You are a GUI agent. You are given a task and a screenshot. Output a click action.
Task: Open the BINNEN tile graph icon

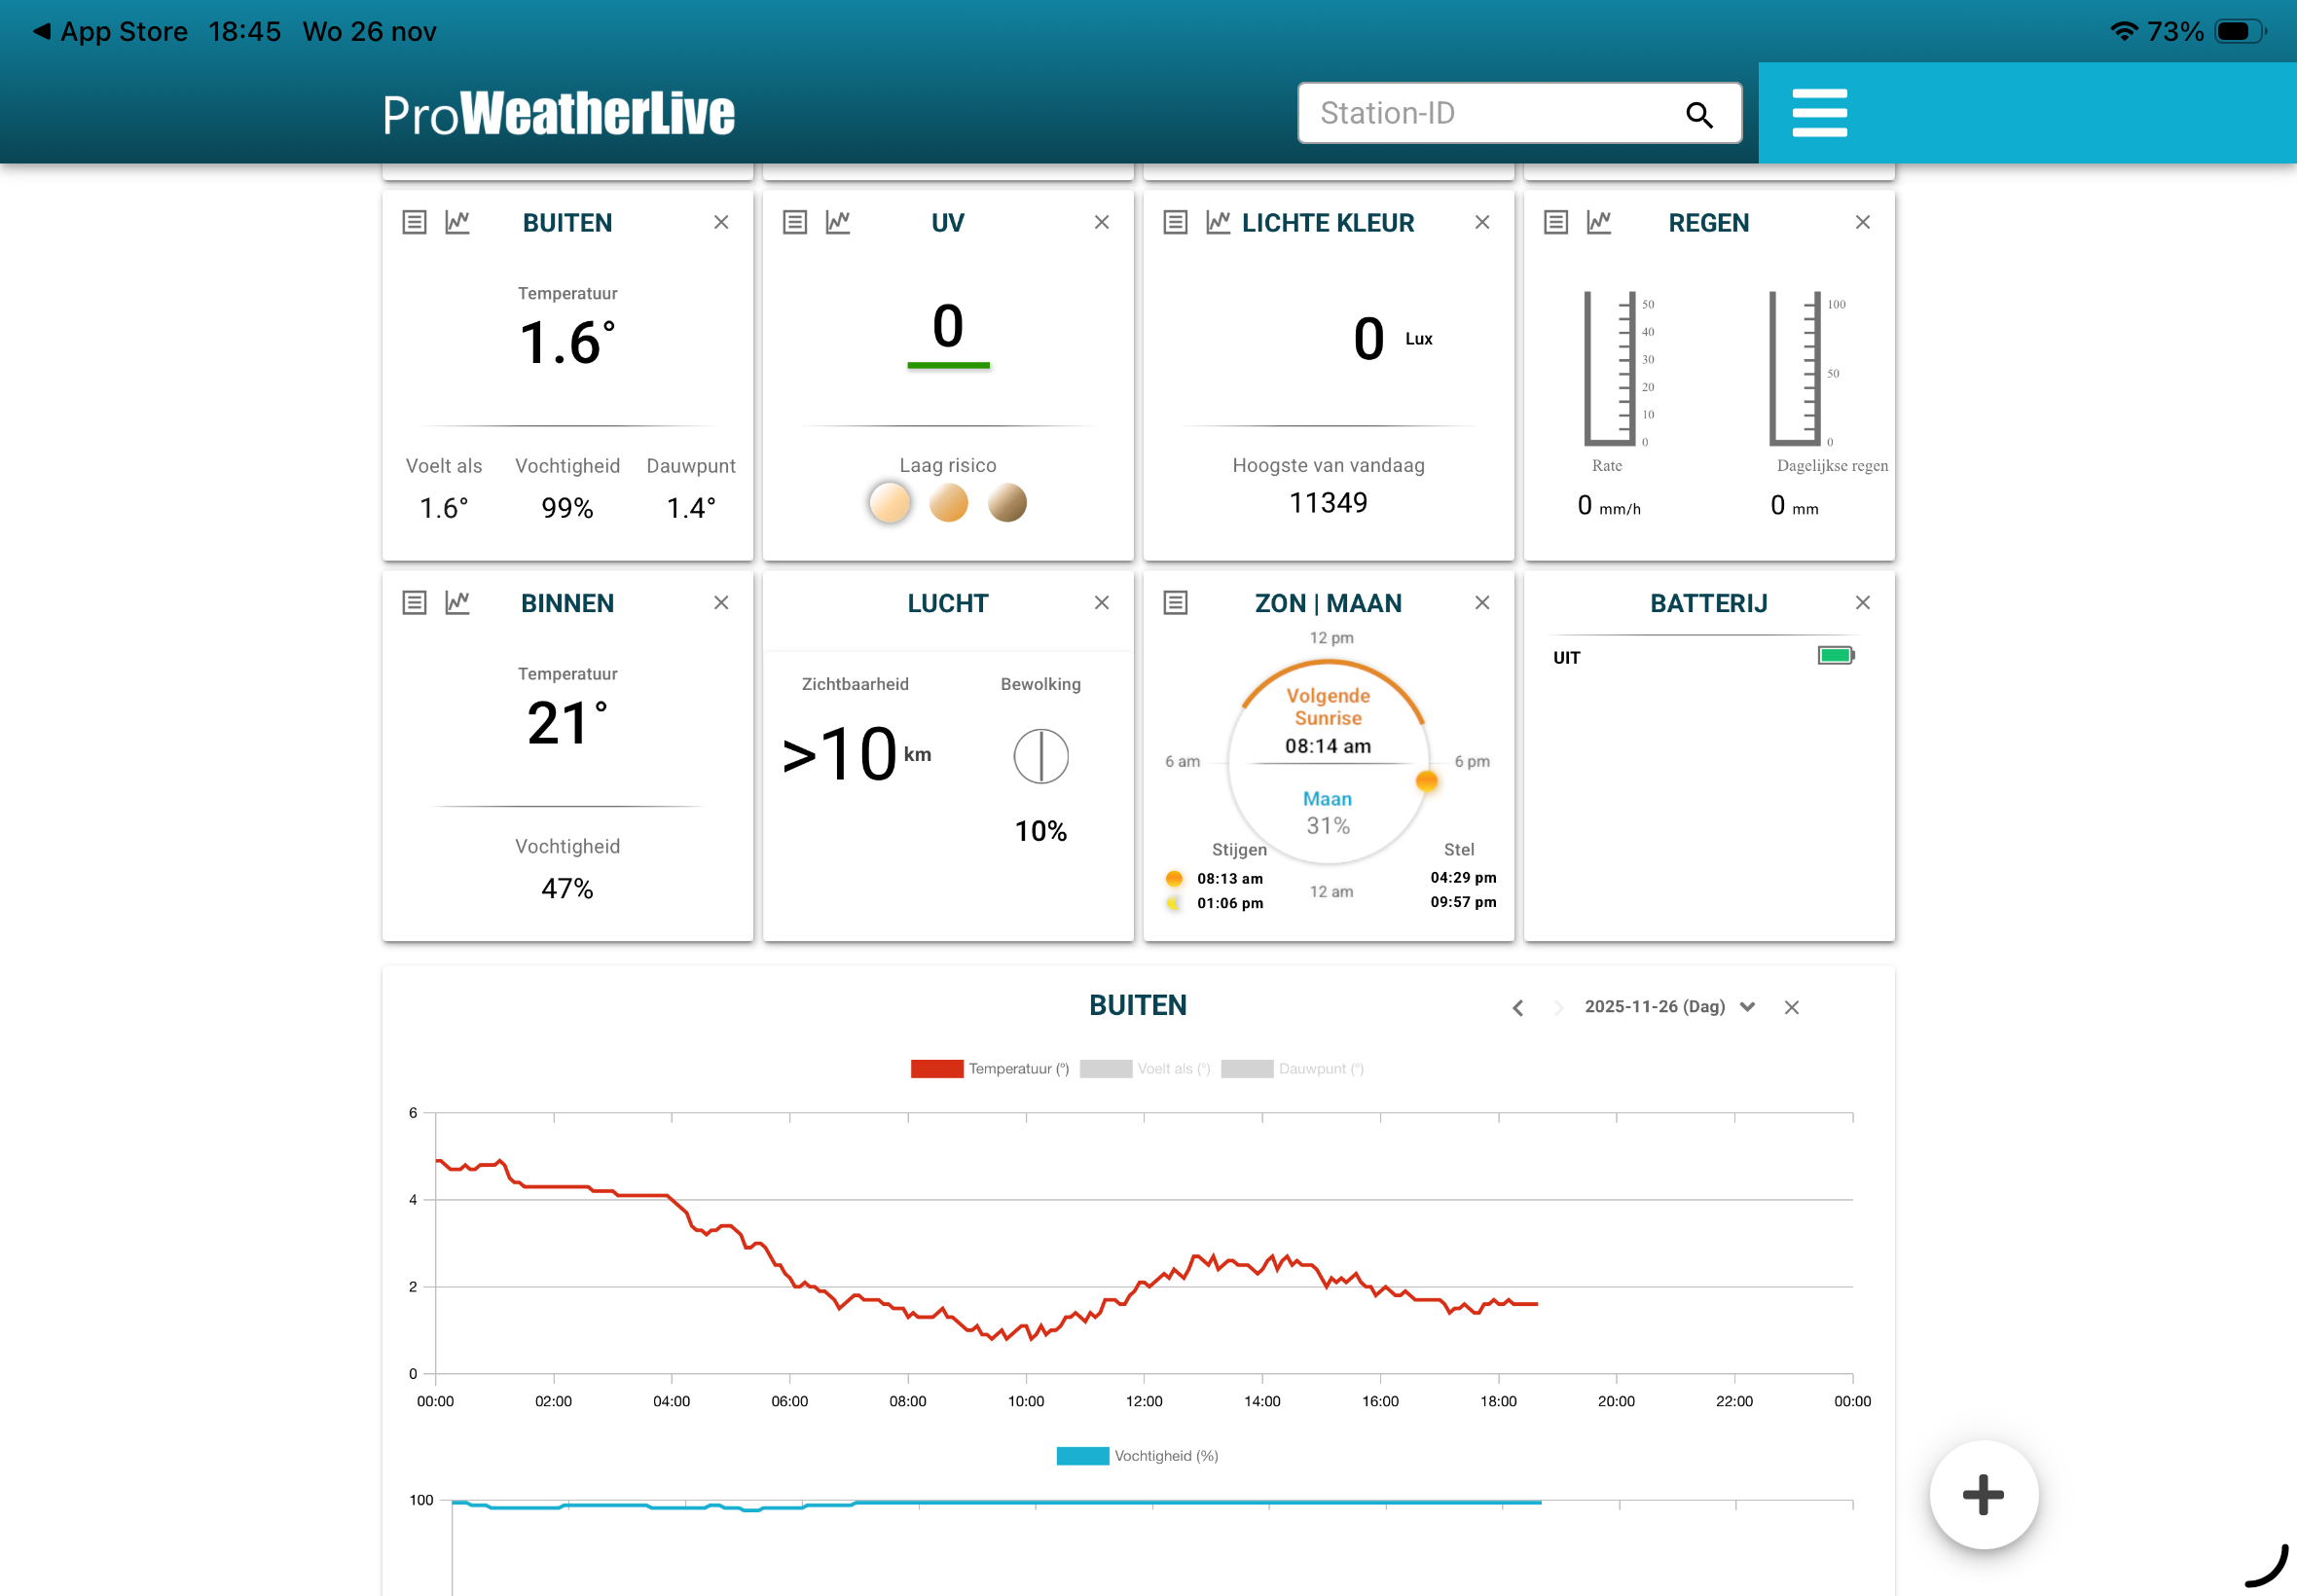coord(457,602)
